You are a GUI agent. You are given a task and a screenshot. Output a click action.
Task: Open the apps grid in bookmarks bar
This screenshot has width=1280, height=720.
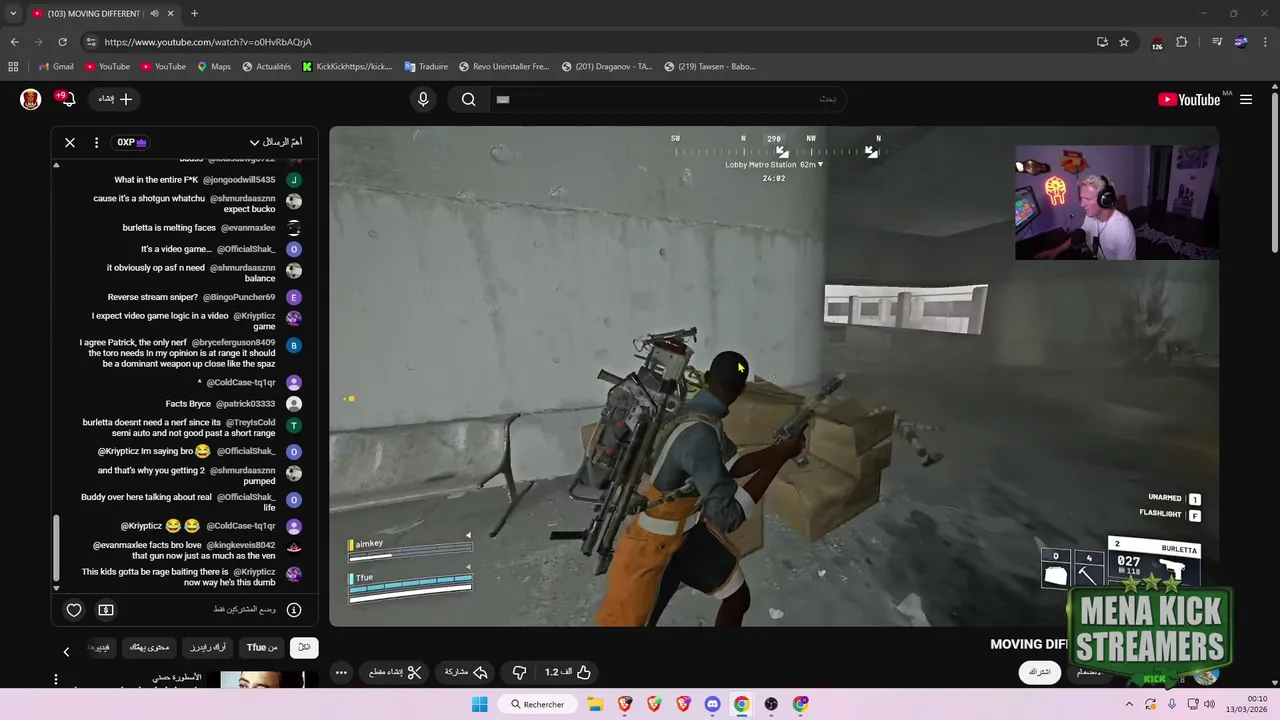click(x=13, y=67)
